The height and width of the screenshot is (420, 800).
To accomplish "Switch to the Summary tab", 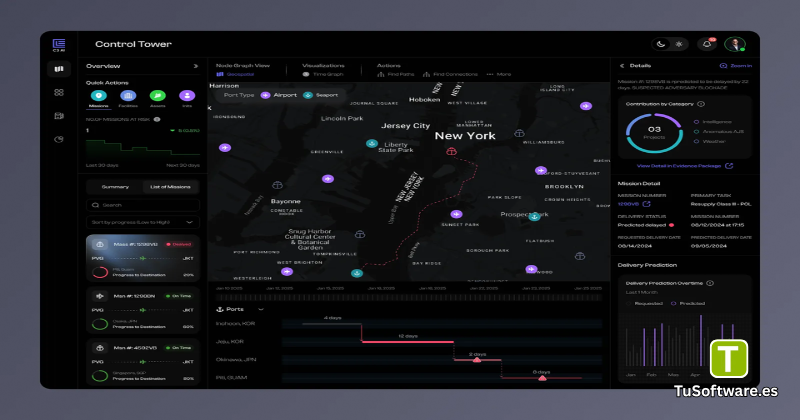I will tap(115, 187).
